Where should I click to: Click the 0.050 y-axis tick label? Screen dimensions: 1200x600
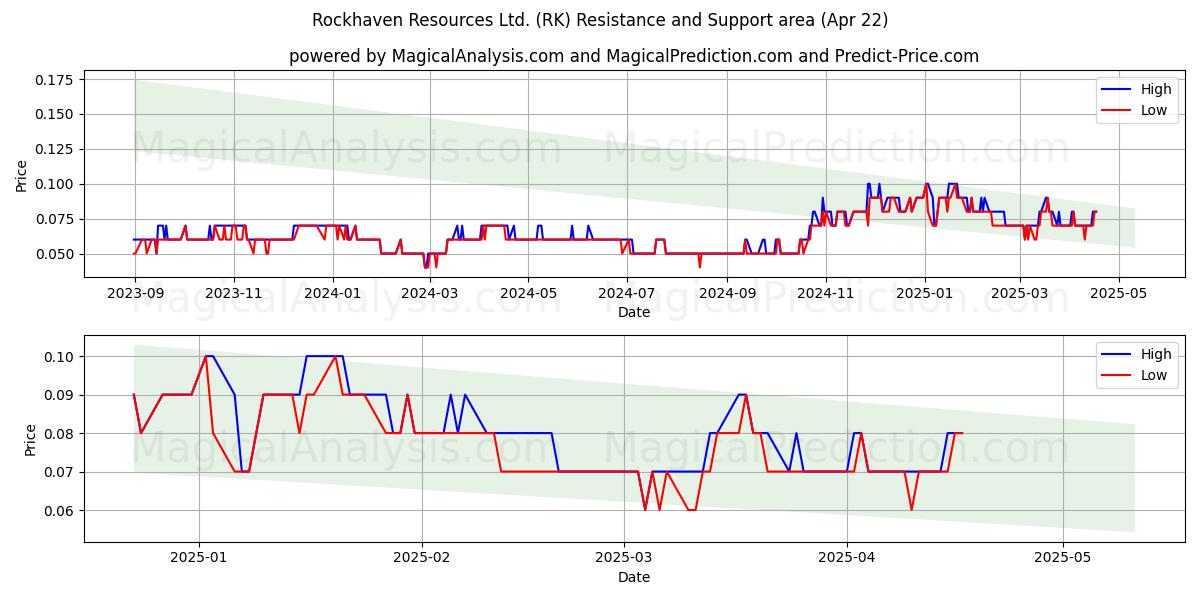[x=55, y=254]
